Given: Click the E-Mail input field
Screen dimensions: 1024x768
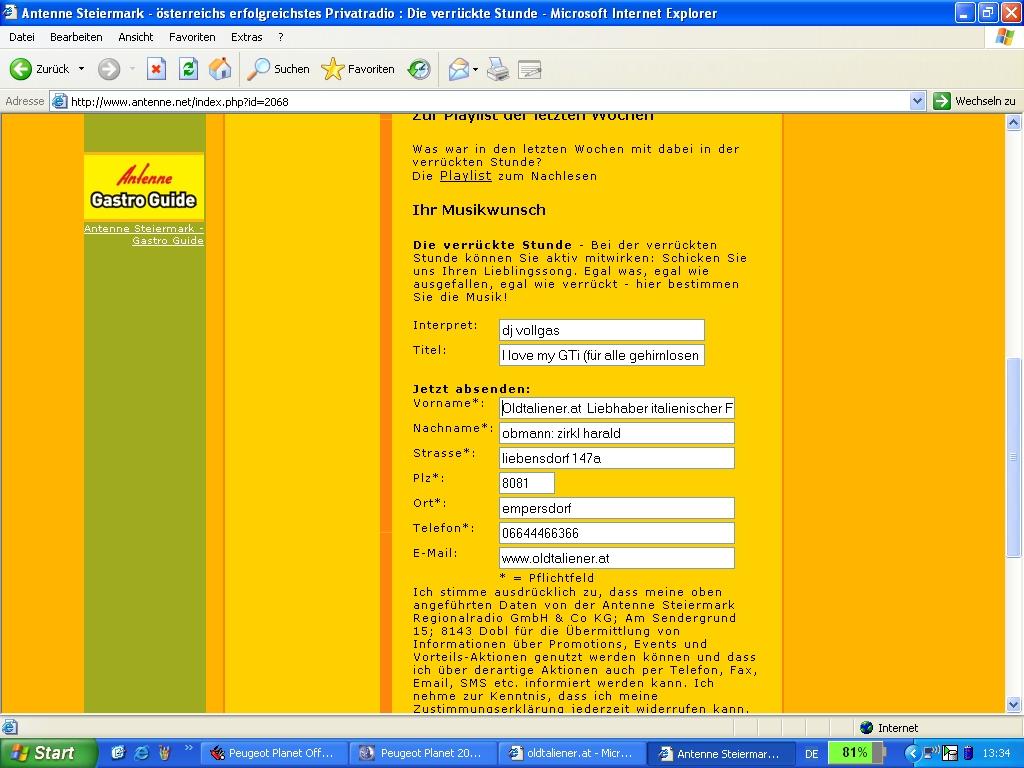Looking at the screenshot, I should point(616,558).
